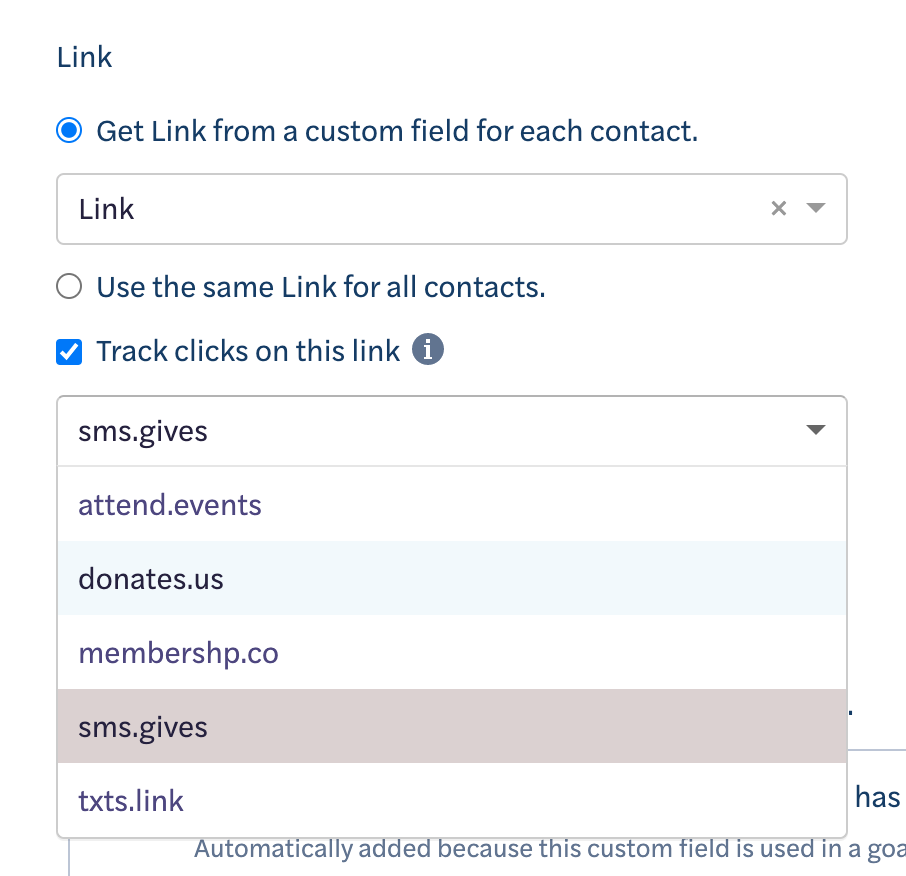
Task: Open the info tooltip for click tracking
Action: coord(428,350)
